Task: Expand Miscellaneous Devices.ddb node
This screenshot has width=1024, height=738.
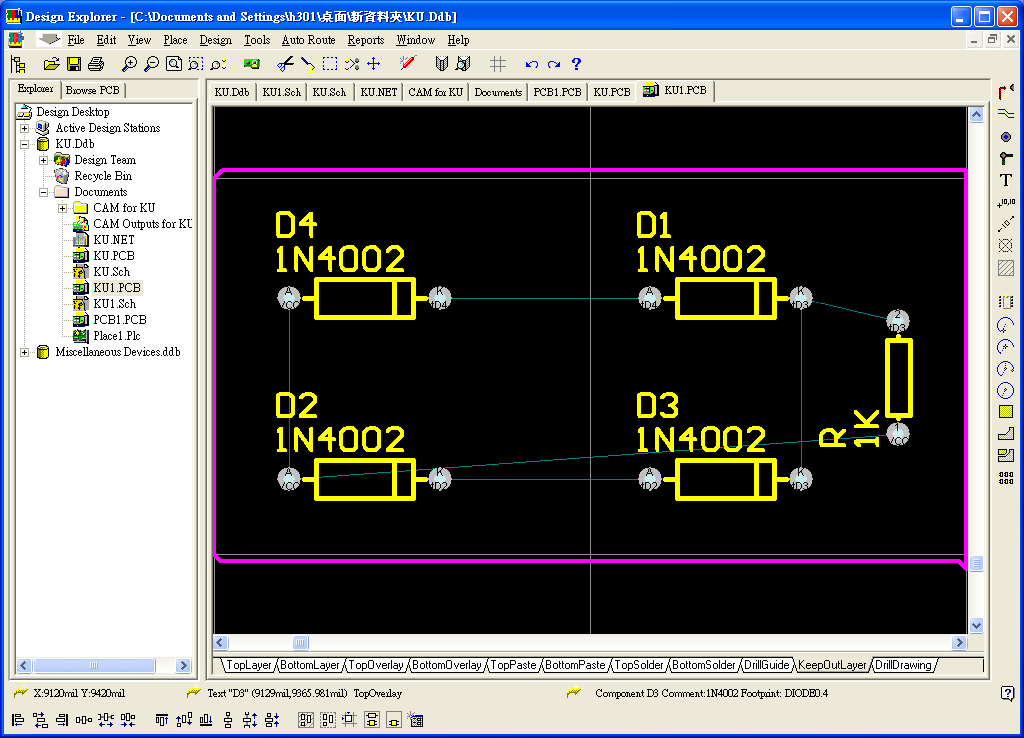Action: pyautogui.click(x=24, y=352)
